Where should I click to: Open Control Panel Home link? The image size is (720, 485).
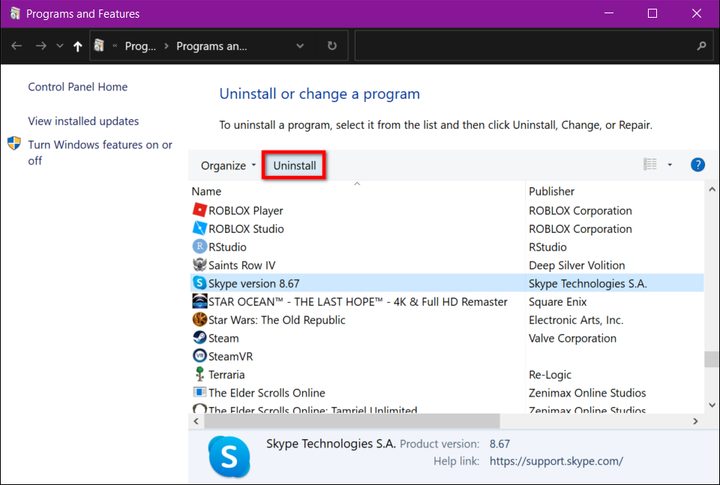tap(78, 87)
